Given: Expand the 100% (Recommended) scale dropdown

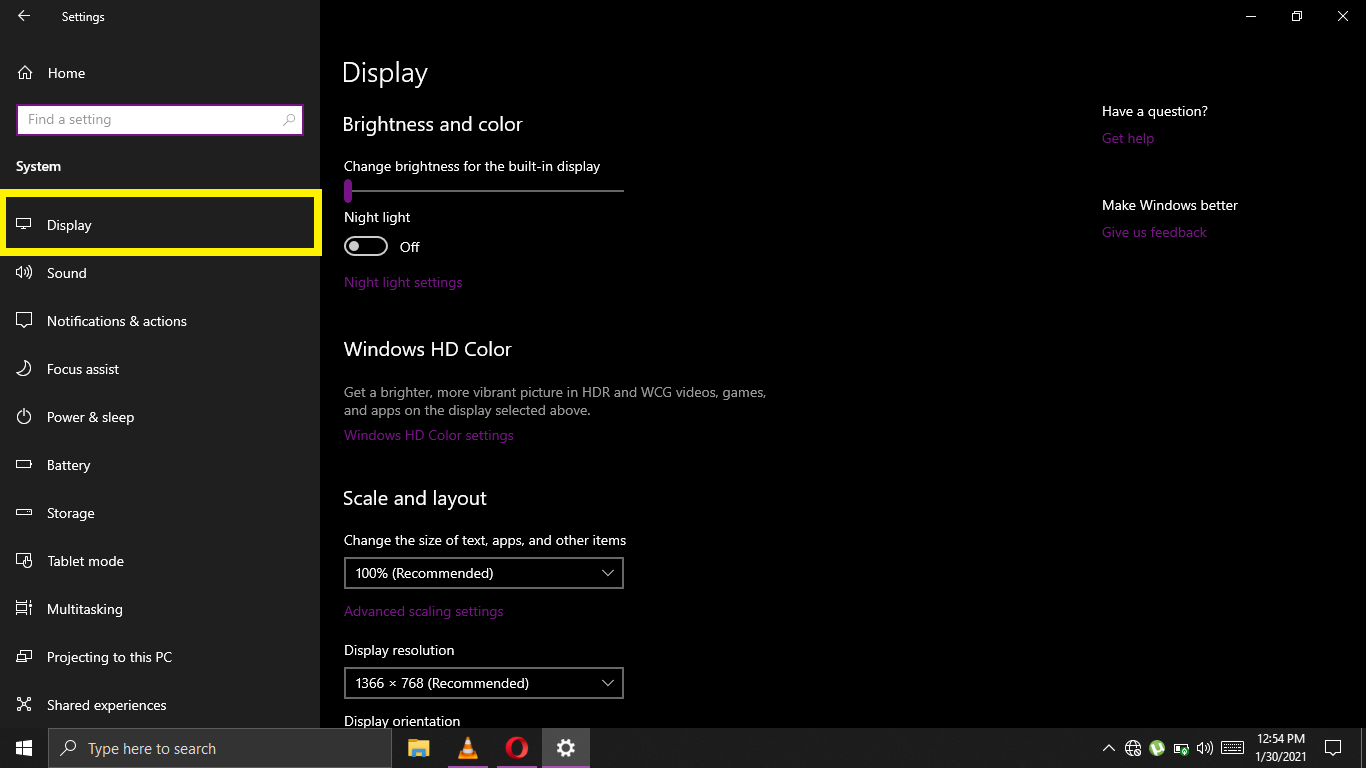Looking at the screenshot, I should tap(484, 573).
